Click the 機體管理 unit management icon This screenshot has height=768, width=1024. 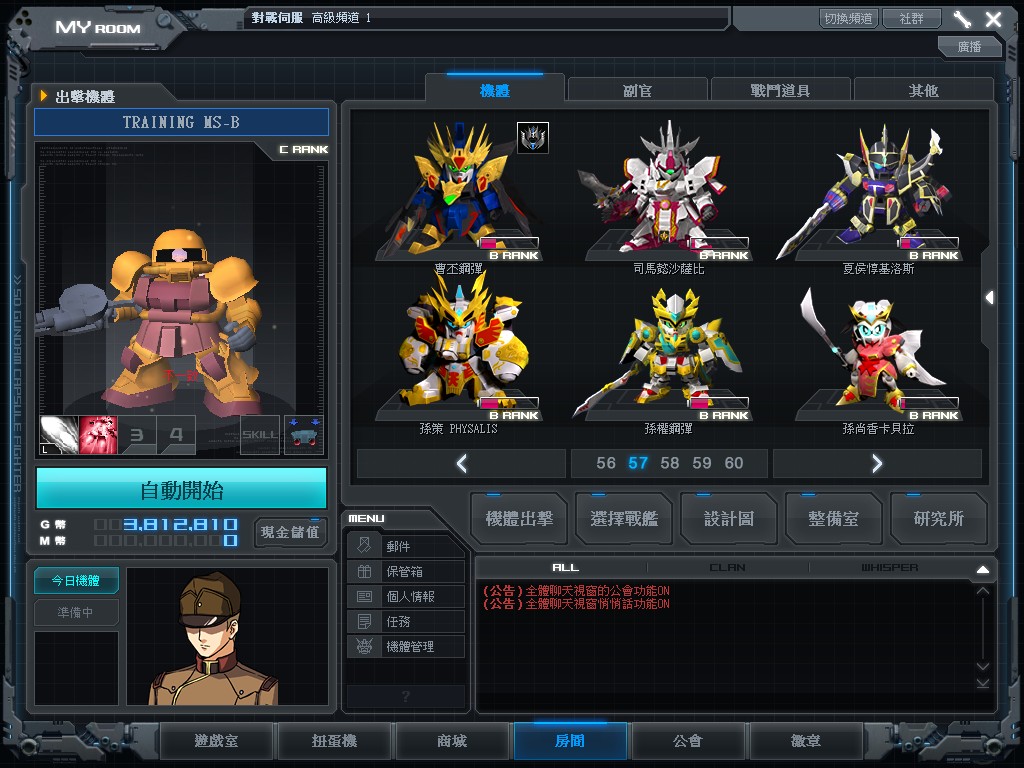364,646
